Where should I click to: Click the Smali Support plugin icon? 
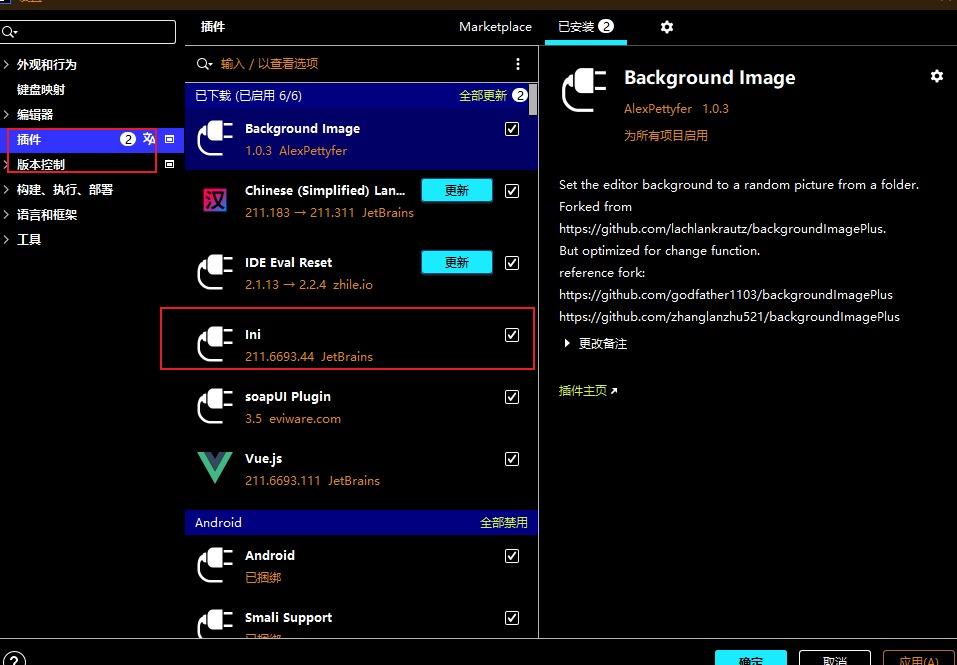(215, 624)
